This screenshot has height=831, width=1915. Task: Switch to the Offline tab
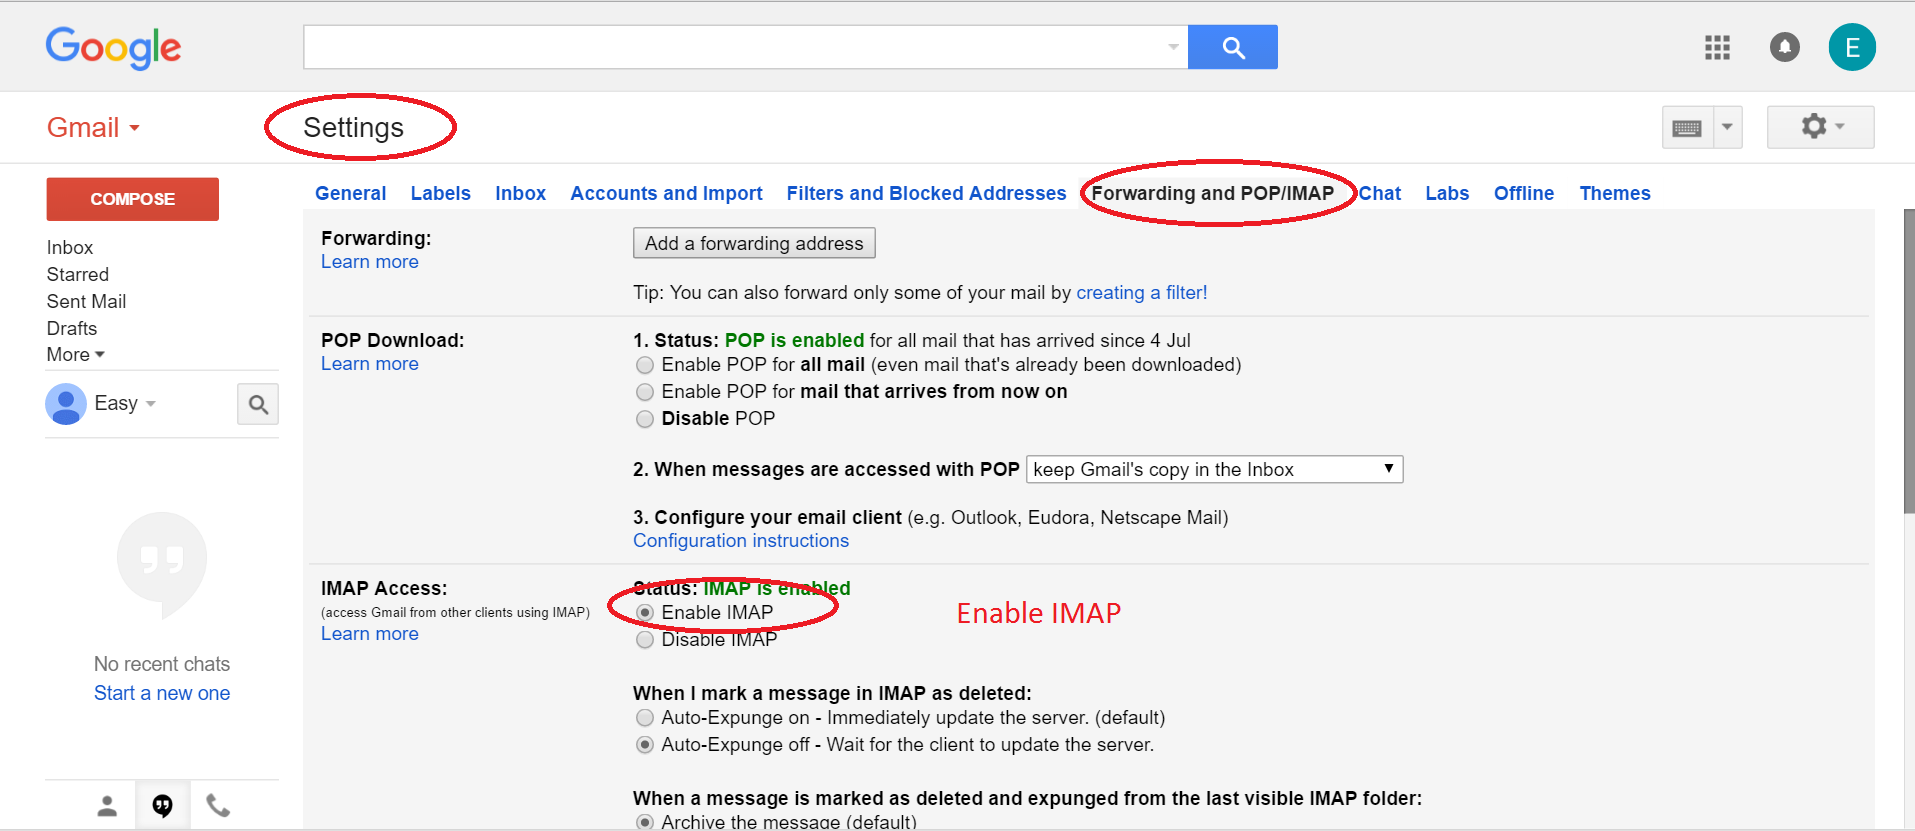[1523, 194]
